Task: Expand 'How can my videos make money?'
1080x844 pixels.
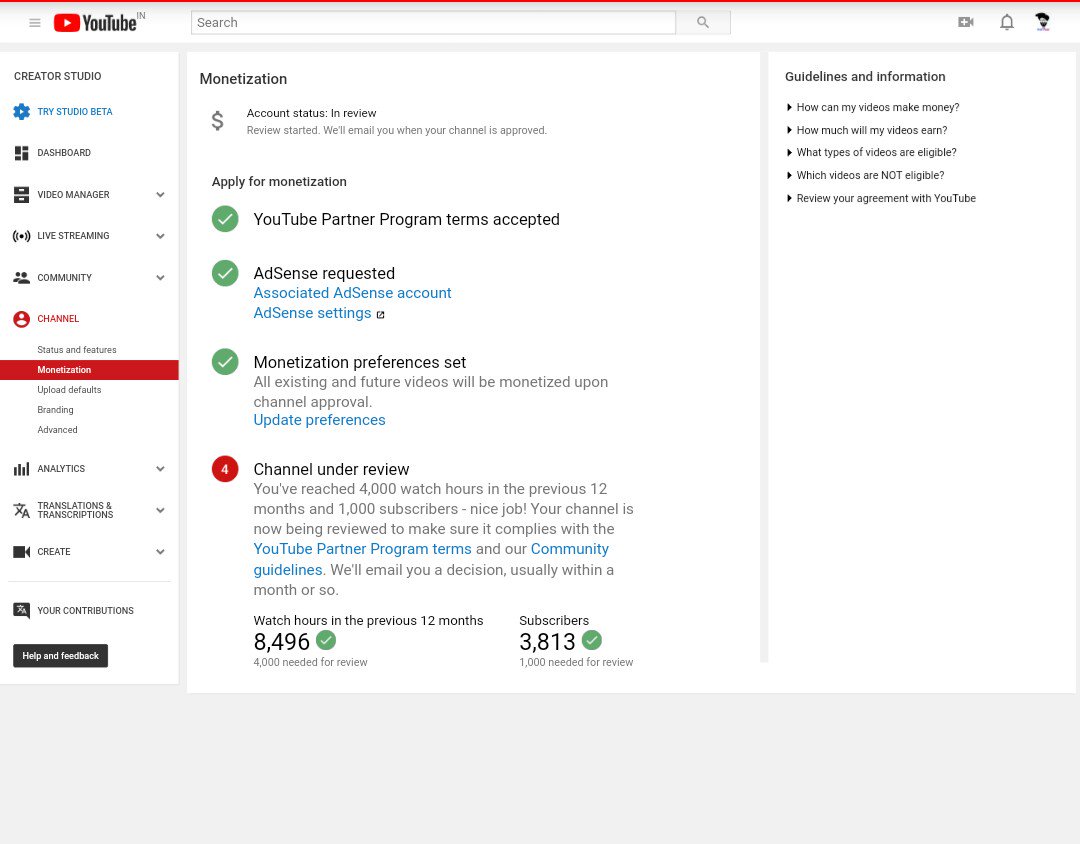Action: click(x=873, y=107)
